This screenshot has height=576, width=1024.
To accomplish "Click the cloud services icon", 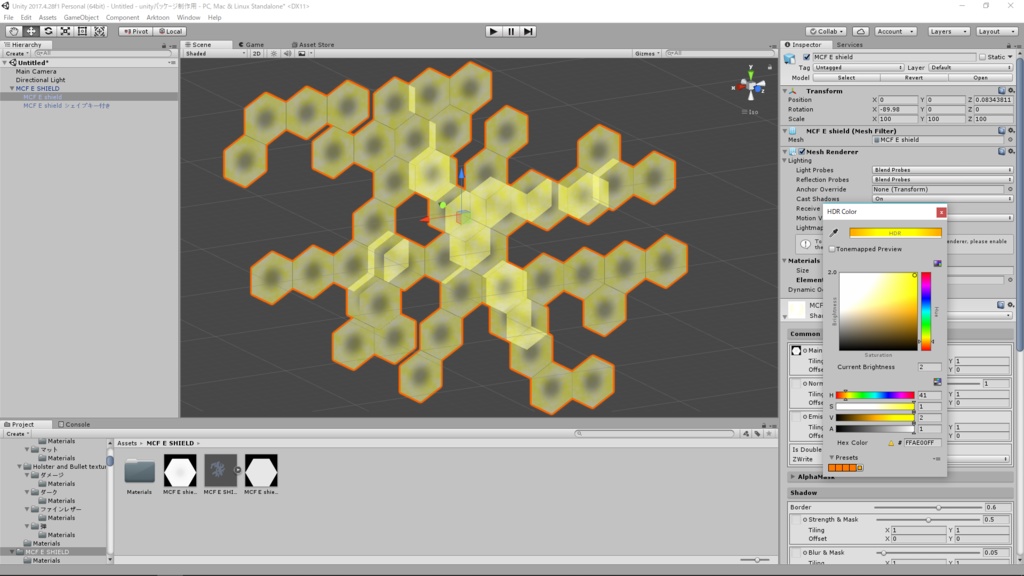I will (x=860, y=31).
